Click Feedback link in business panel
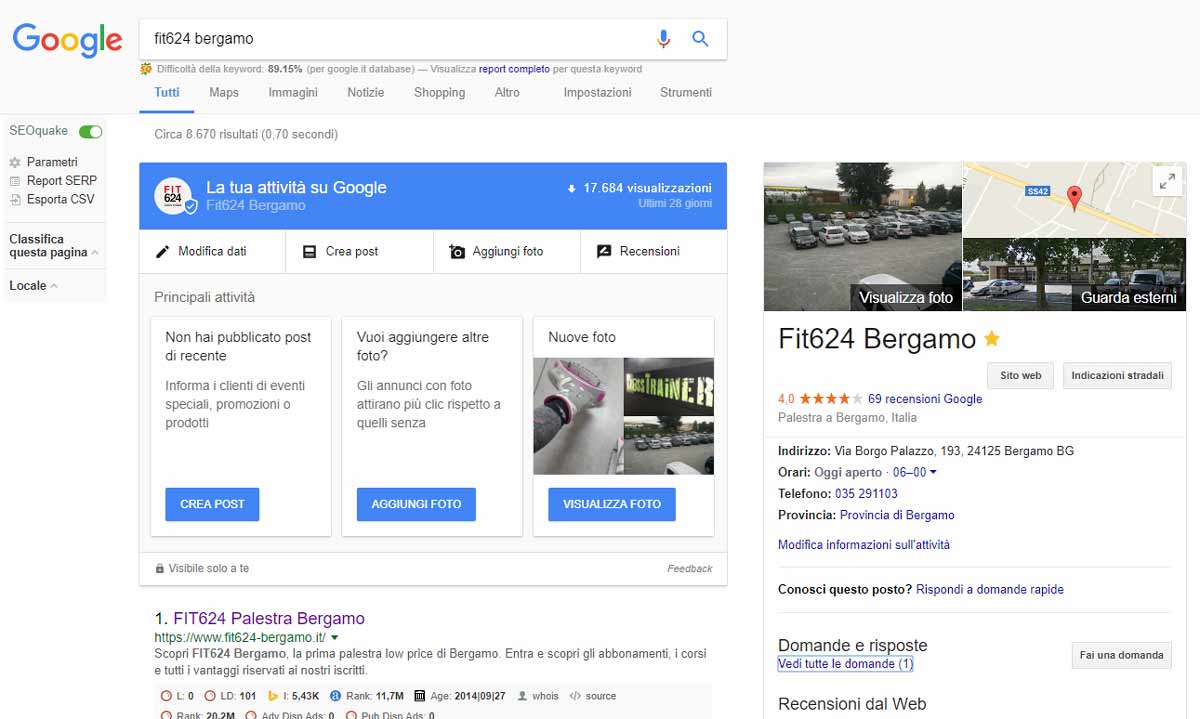Viewport: 1200px width, 719px height. pos(690,568)
